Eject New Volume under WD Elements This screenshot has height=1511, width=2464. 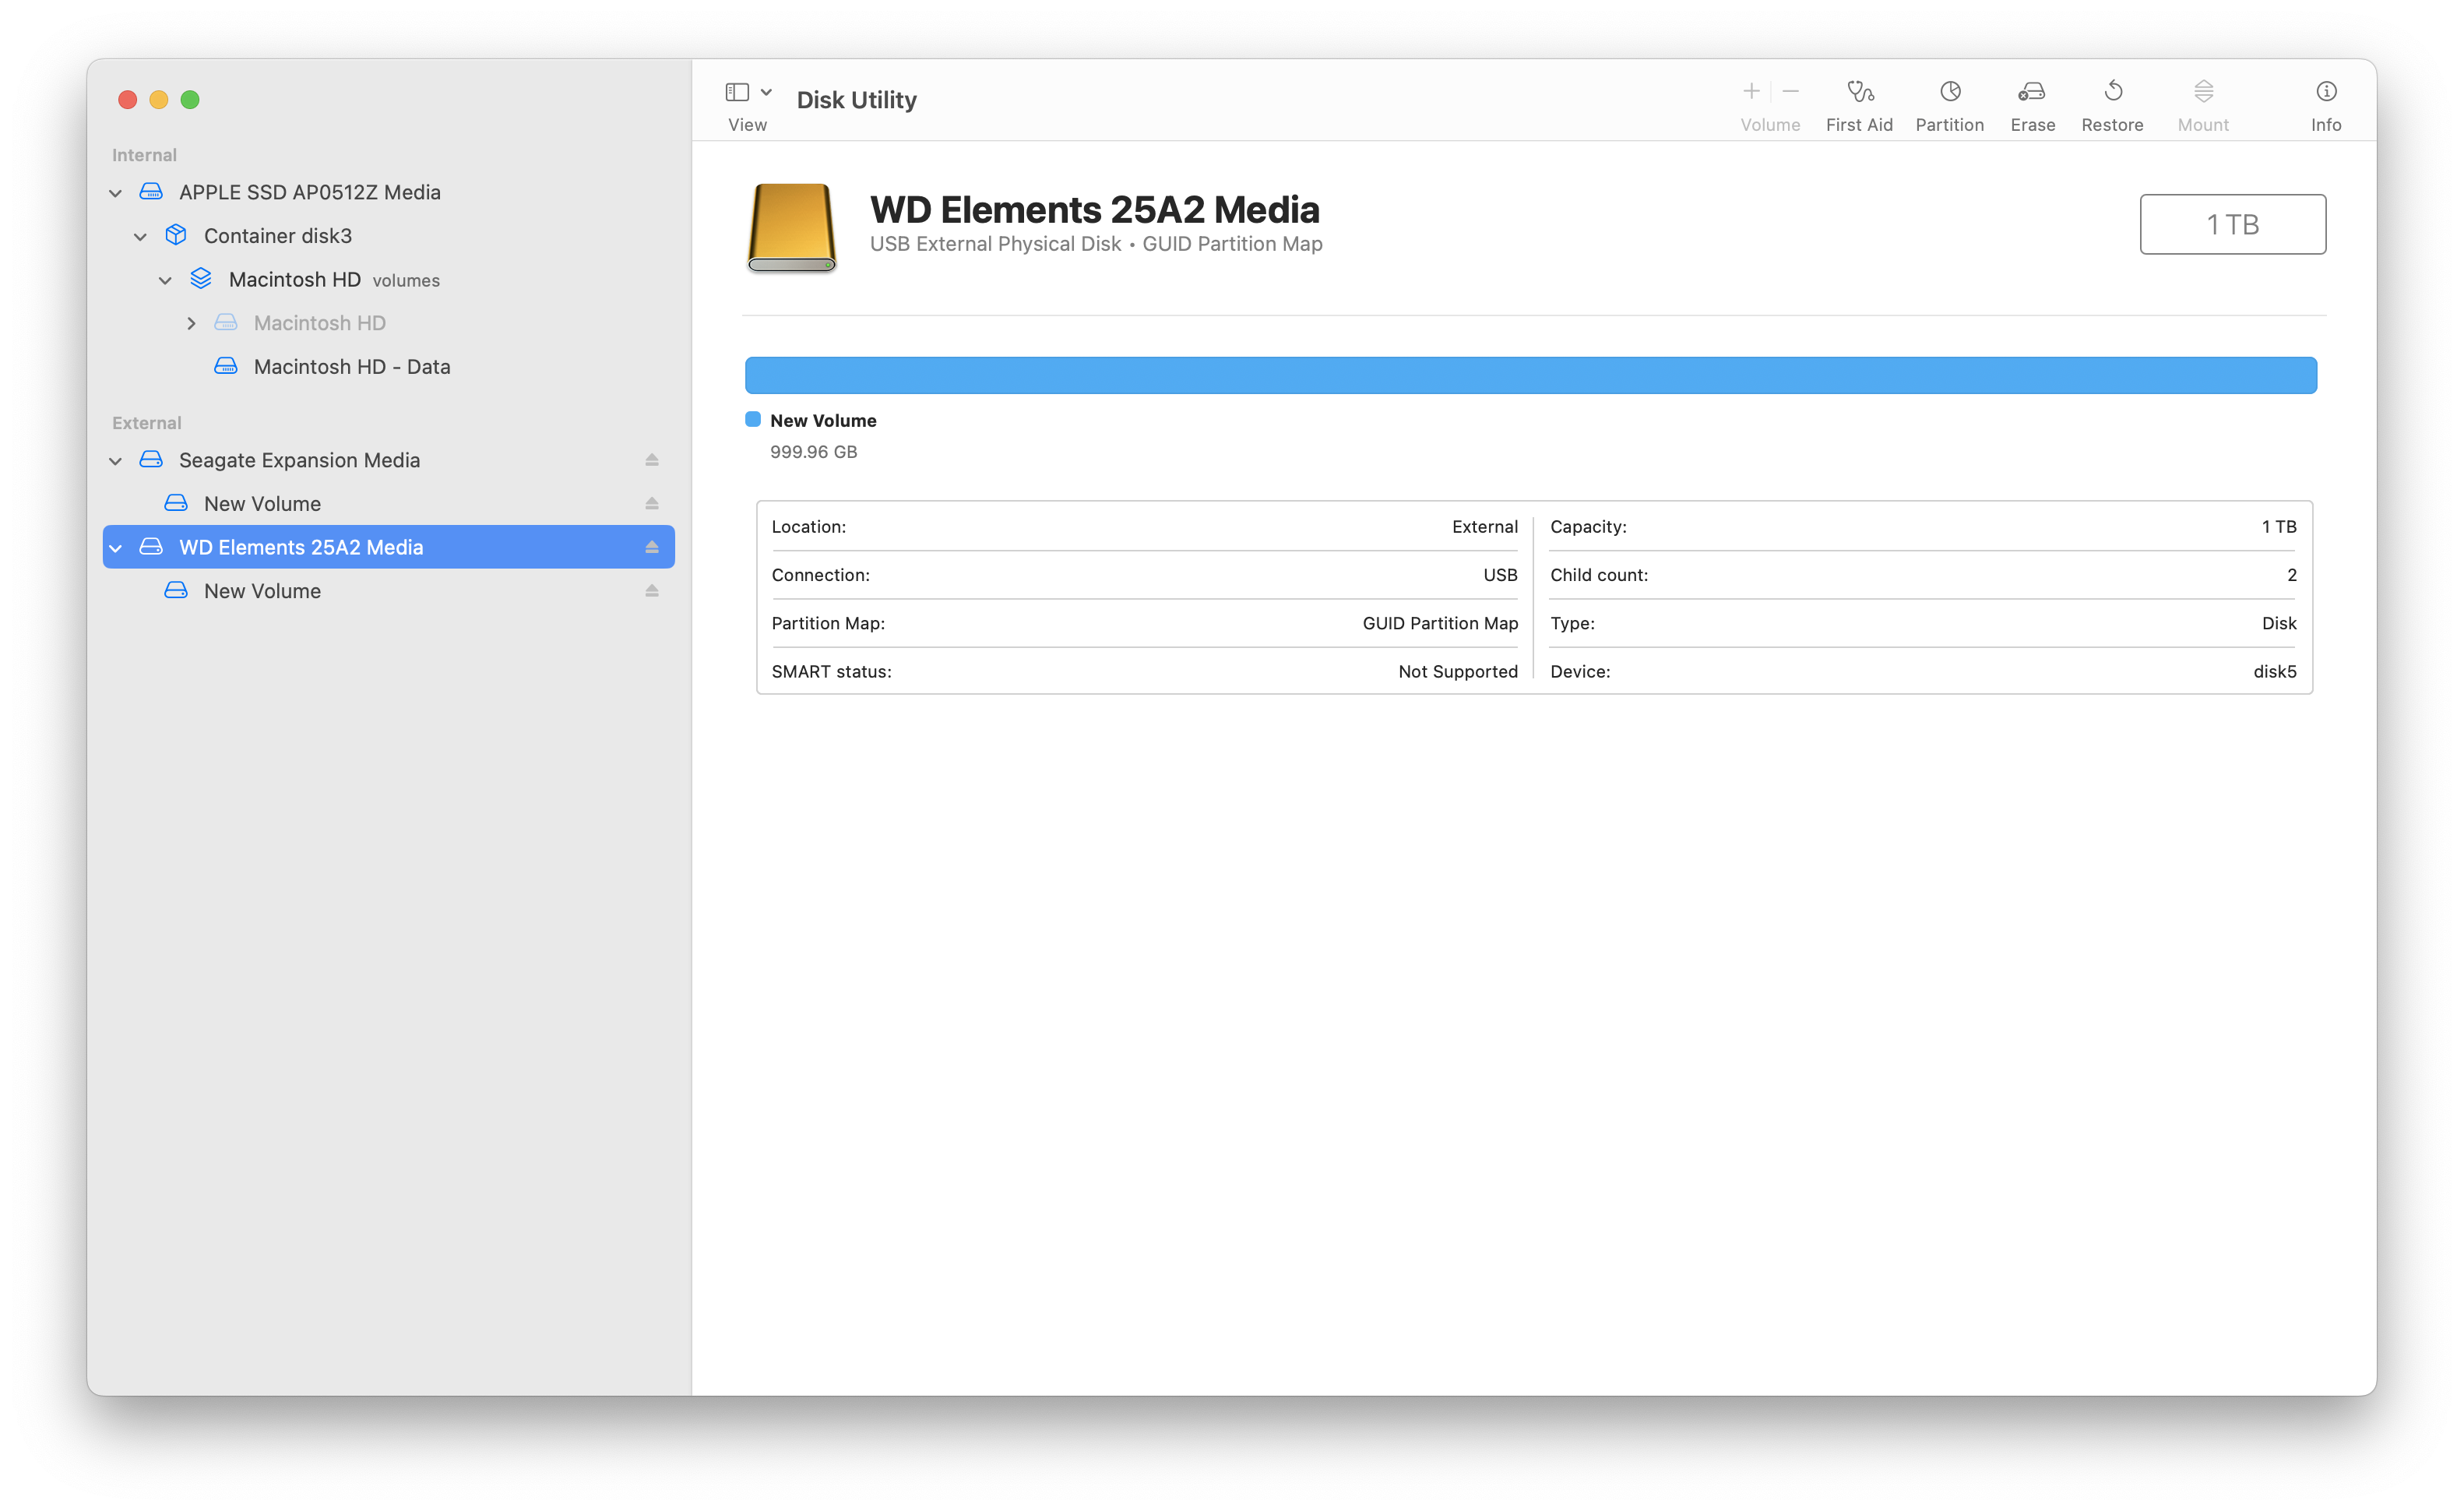click(x=652, y=591)
